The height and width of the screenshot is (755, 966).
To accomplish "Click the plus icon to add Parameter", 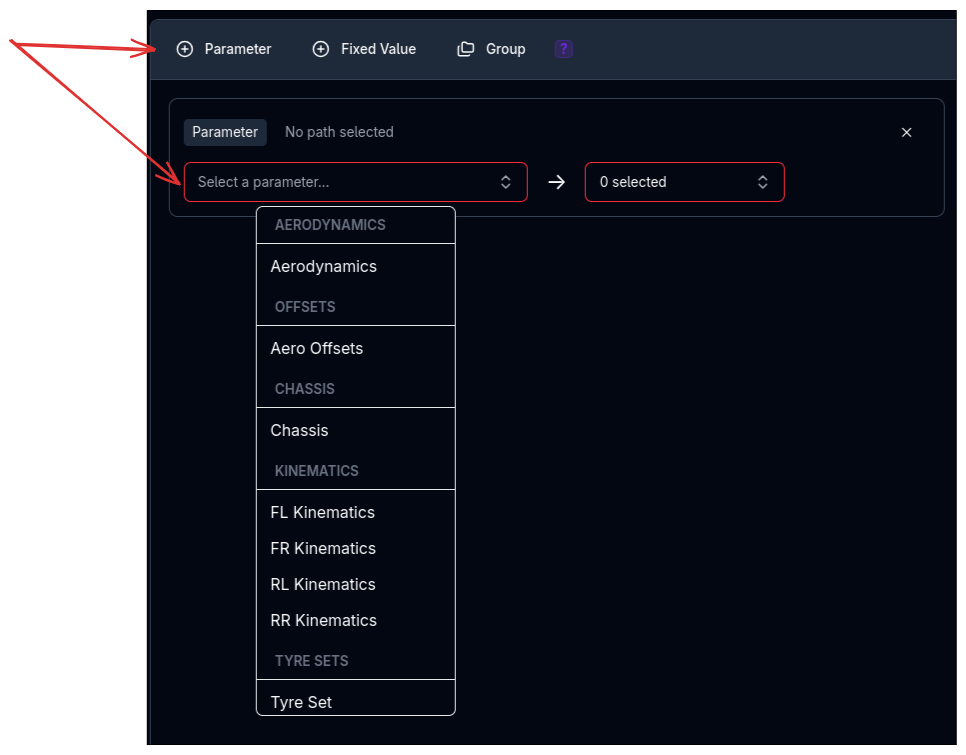I will click(x=185, y=49).
